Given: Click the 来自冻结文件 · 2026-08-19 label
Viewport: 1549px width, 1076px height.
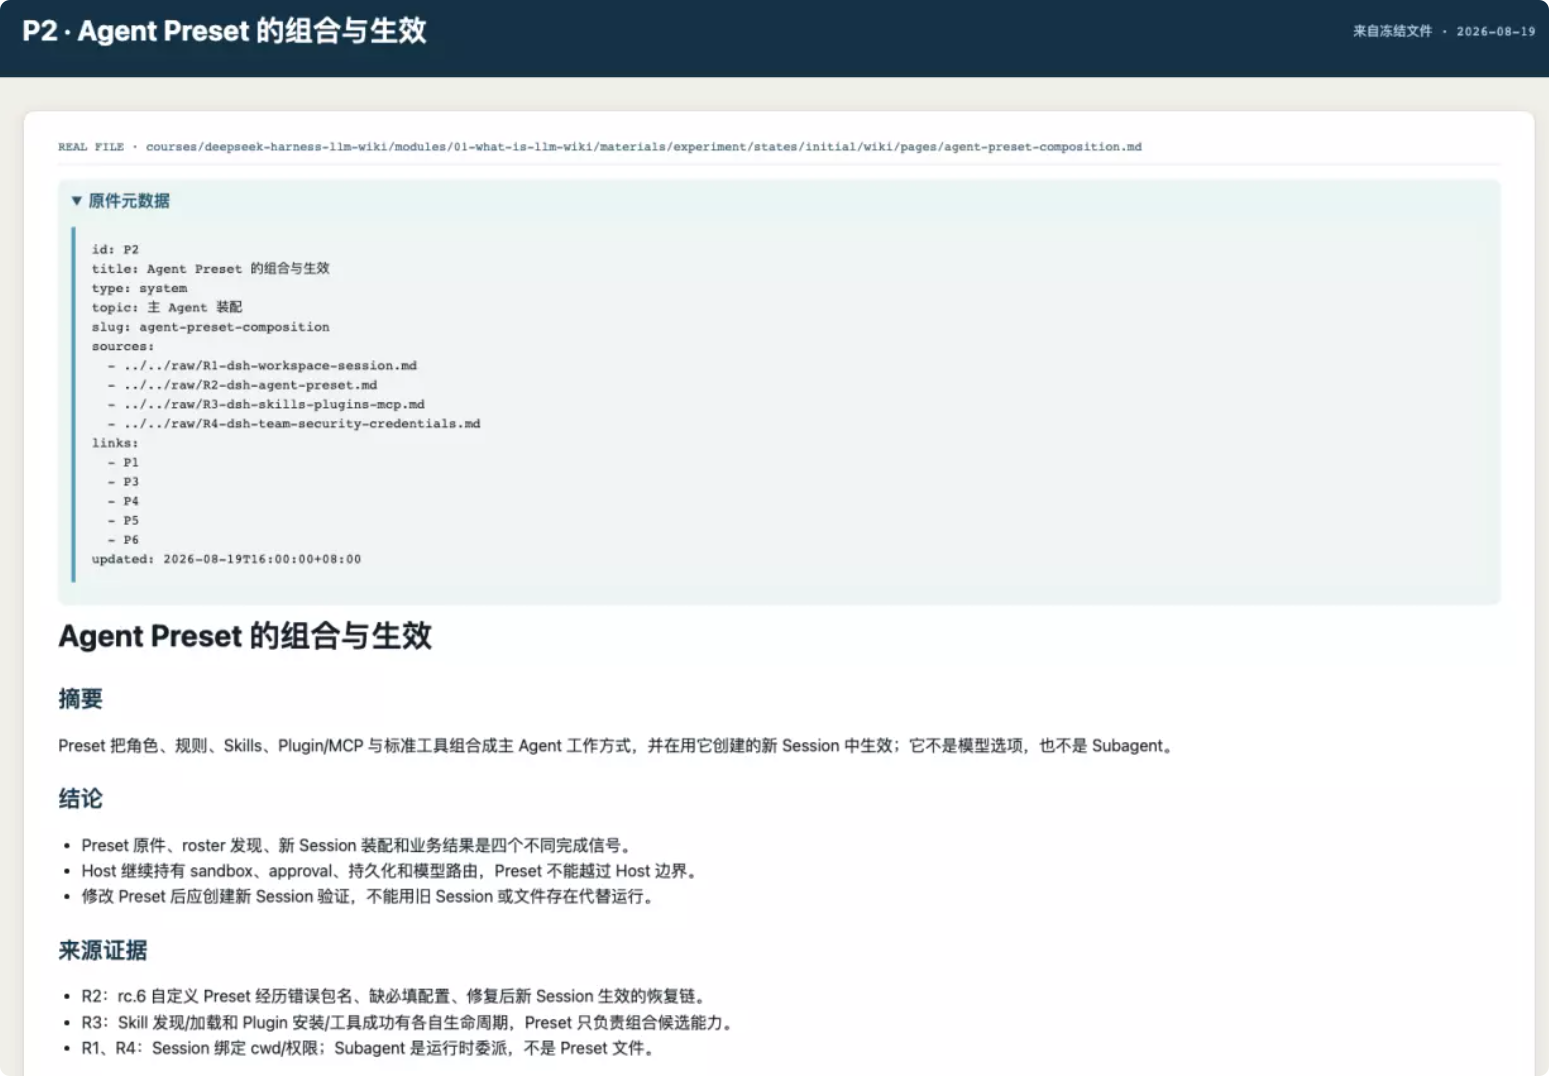Looking at the screenshot, I should point(1443,31).
